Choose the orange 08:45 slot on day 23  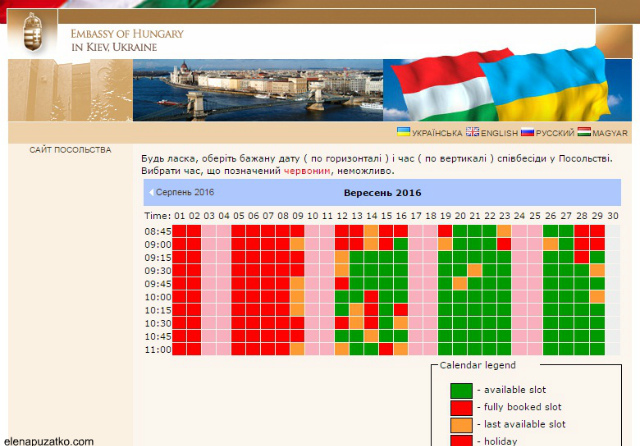[x=504, y=231]
